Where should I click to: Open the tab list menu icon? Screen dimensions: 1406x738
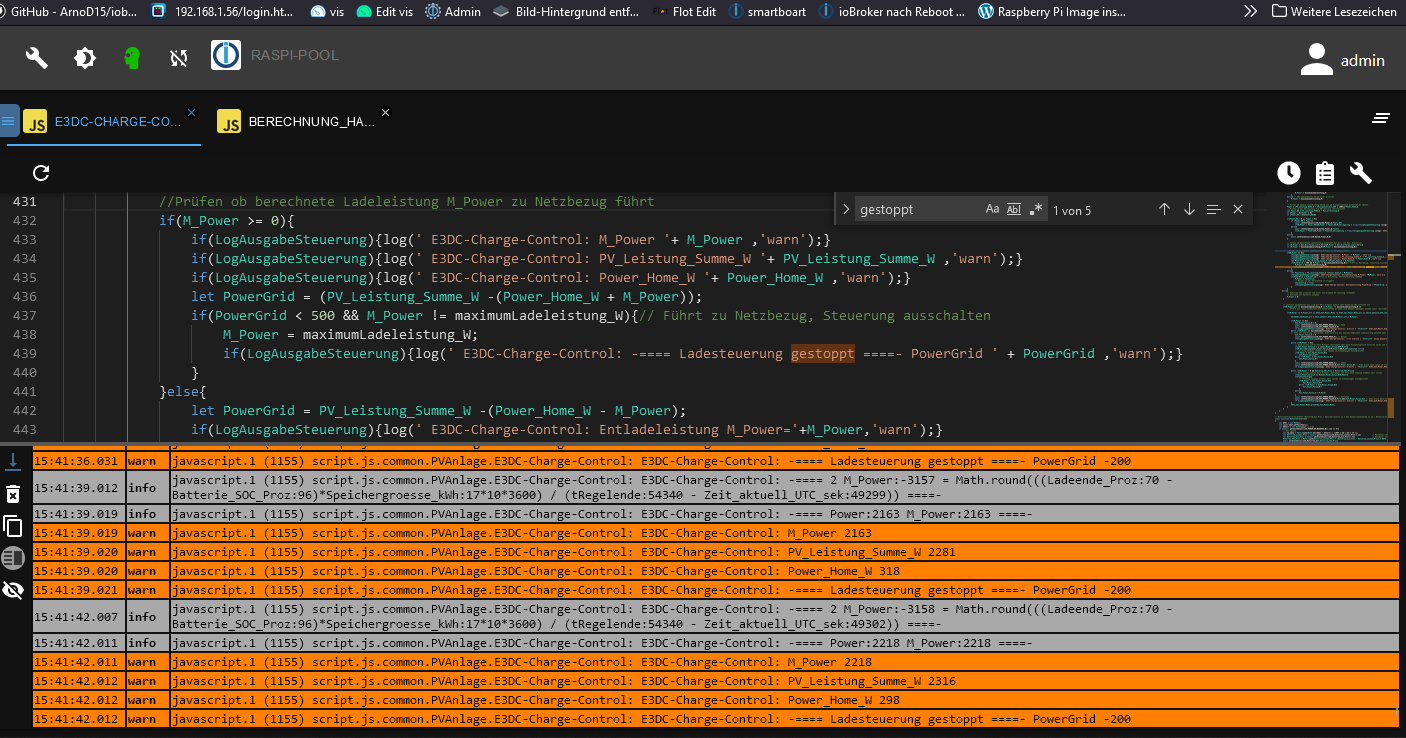(x=1381, y=118)
